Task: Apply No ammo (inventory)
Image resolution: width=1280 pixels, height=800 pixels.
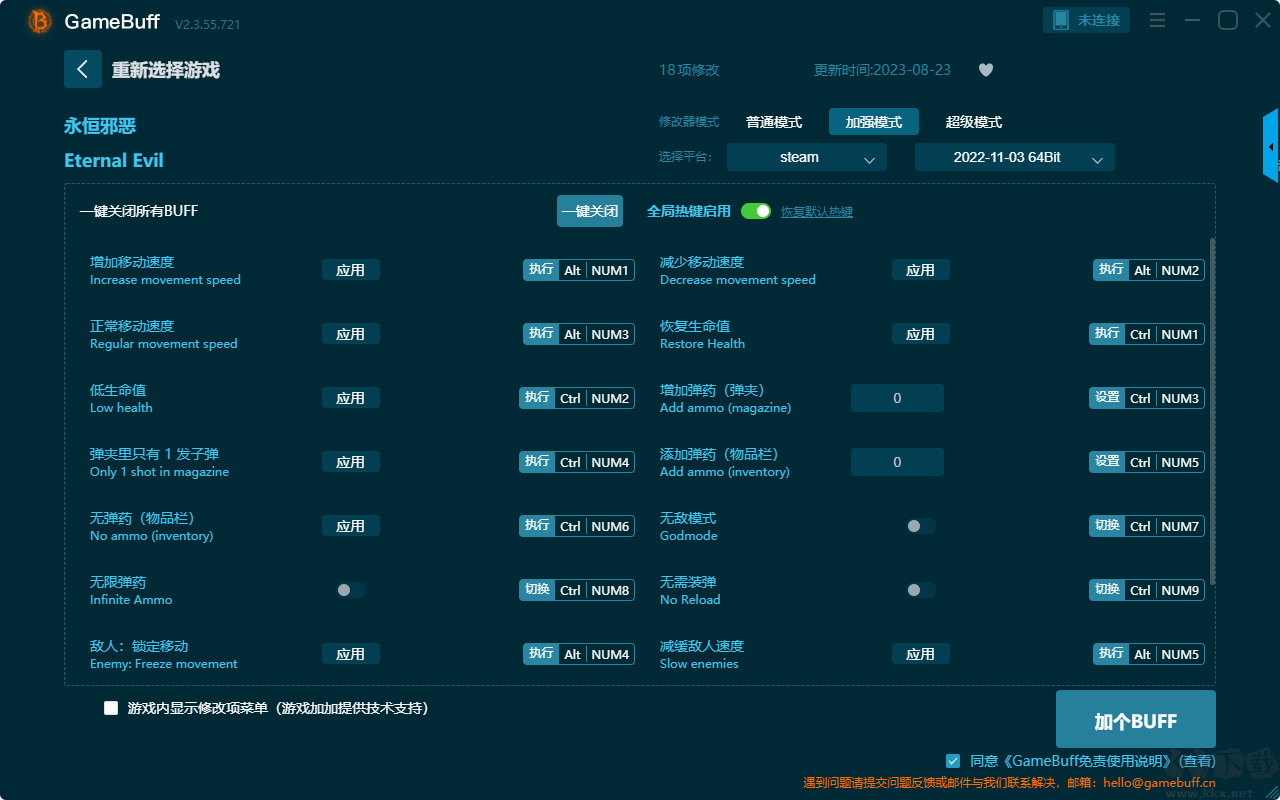Action: 351,526
